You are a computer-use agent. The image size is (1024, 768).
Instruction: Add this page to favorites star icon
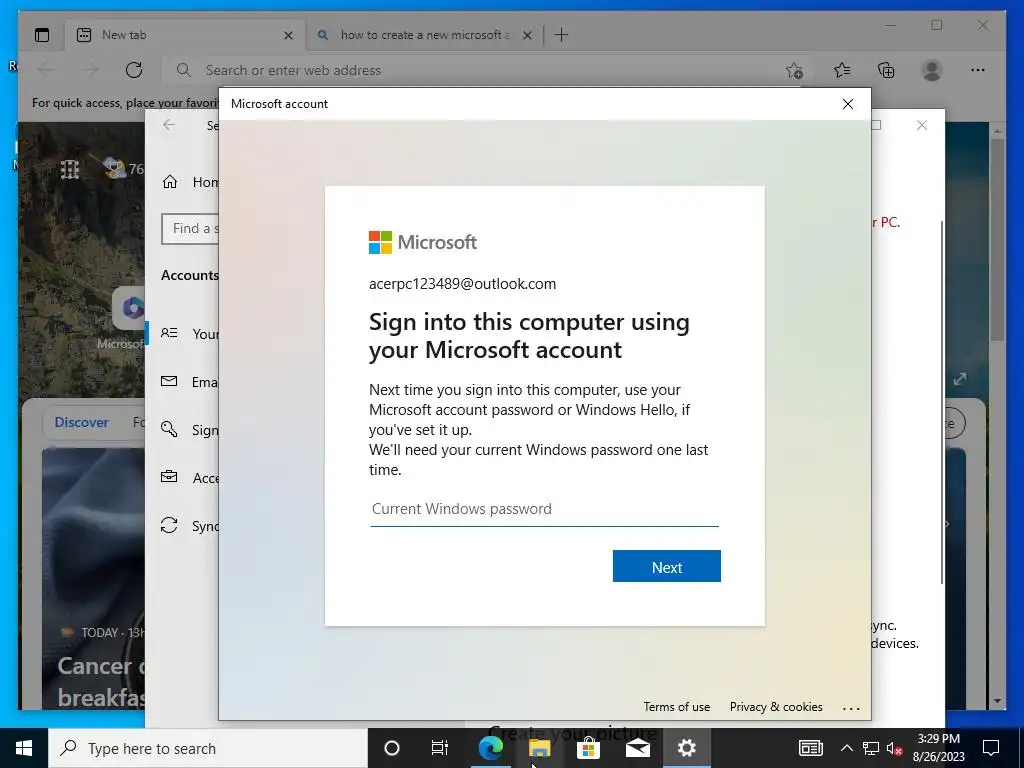click(793, 70)
